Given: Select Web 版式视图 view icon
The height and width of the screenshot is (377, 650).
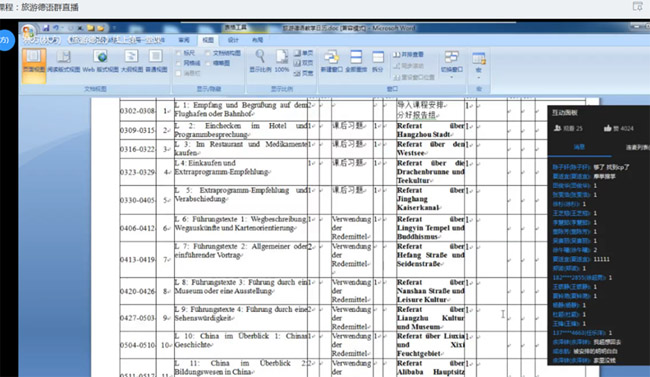Looking at the screenshot, I should click(101, 61).
